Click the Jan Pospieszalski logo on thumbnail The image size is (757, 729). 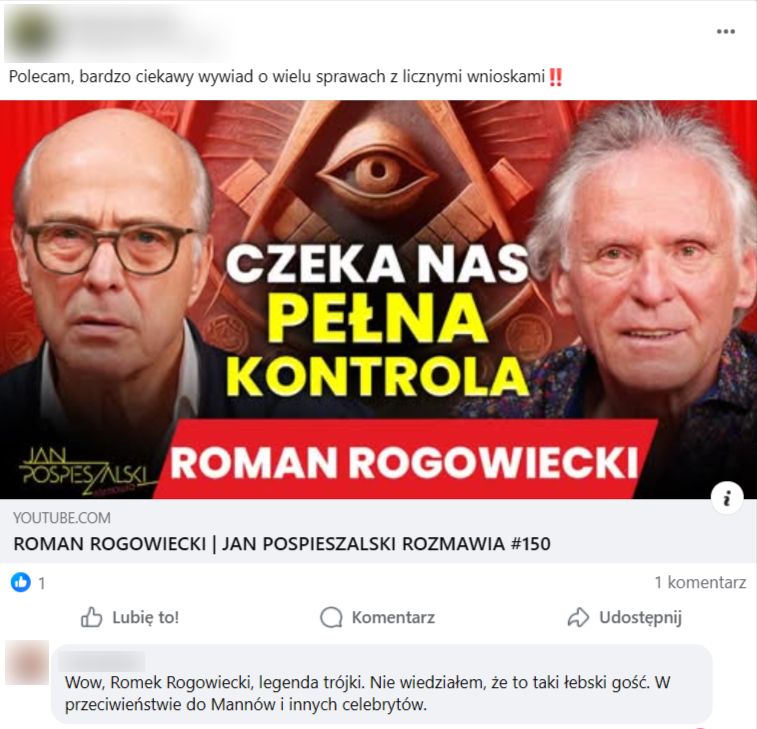[x=86, y=472]
